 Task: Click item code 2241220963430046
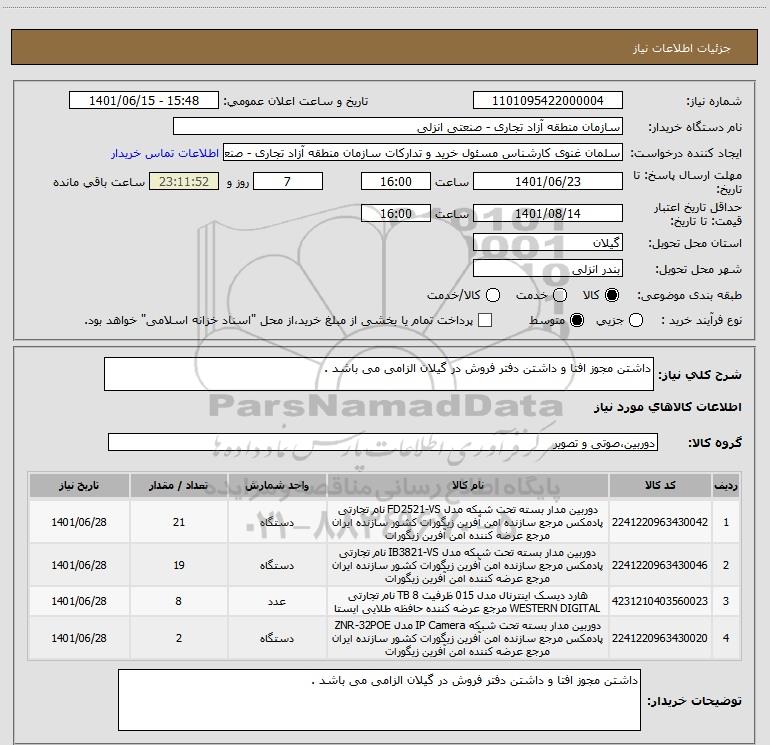click(x=660, y=565)
